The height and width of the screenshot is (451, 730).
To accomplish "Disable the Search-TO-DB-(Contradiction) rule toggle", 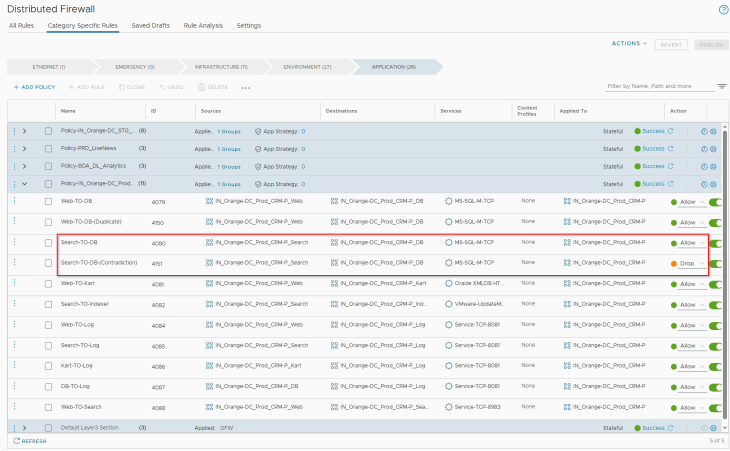I will (715, 264).
